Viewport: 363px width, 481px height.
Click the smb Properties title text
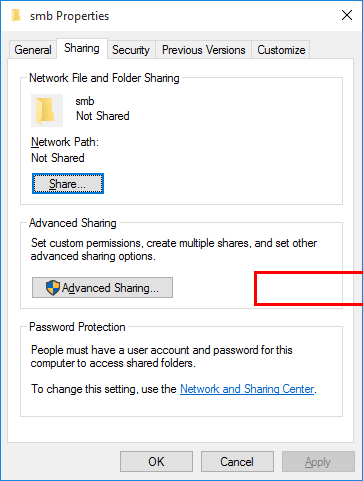[69, 16]
